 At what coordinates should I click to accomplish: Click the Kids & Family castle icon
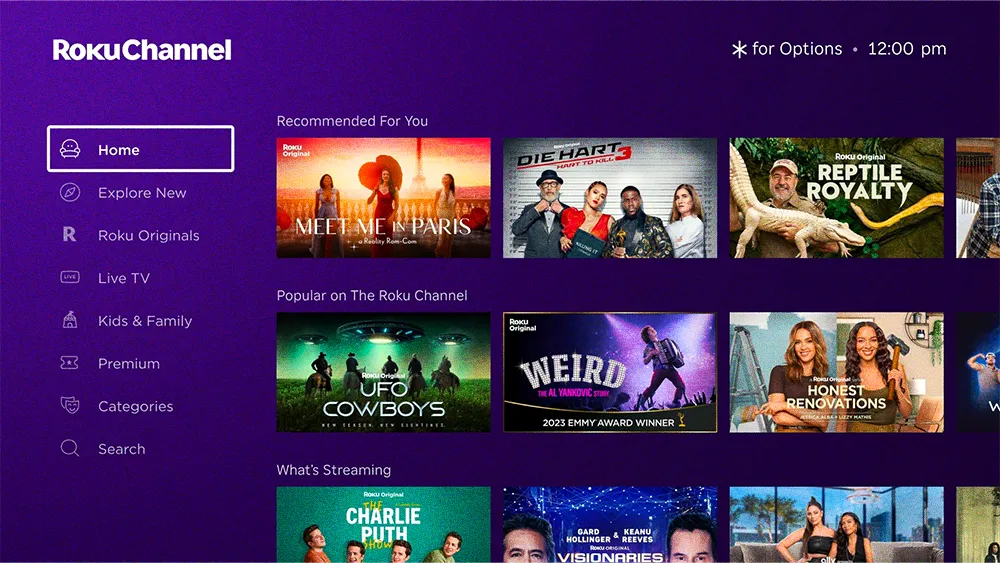click(70, 320)
